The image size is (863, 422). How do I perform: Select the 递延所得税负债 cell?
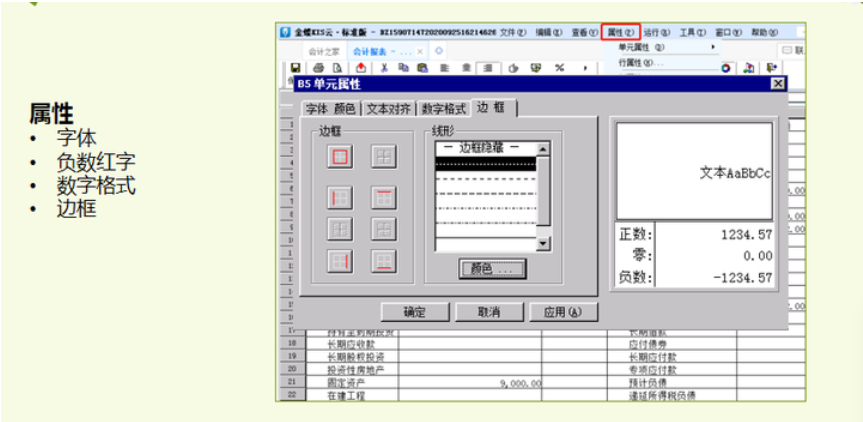pos(672,396)
